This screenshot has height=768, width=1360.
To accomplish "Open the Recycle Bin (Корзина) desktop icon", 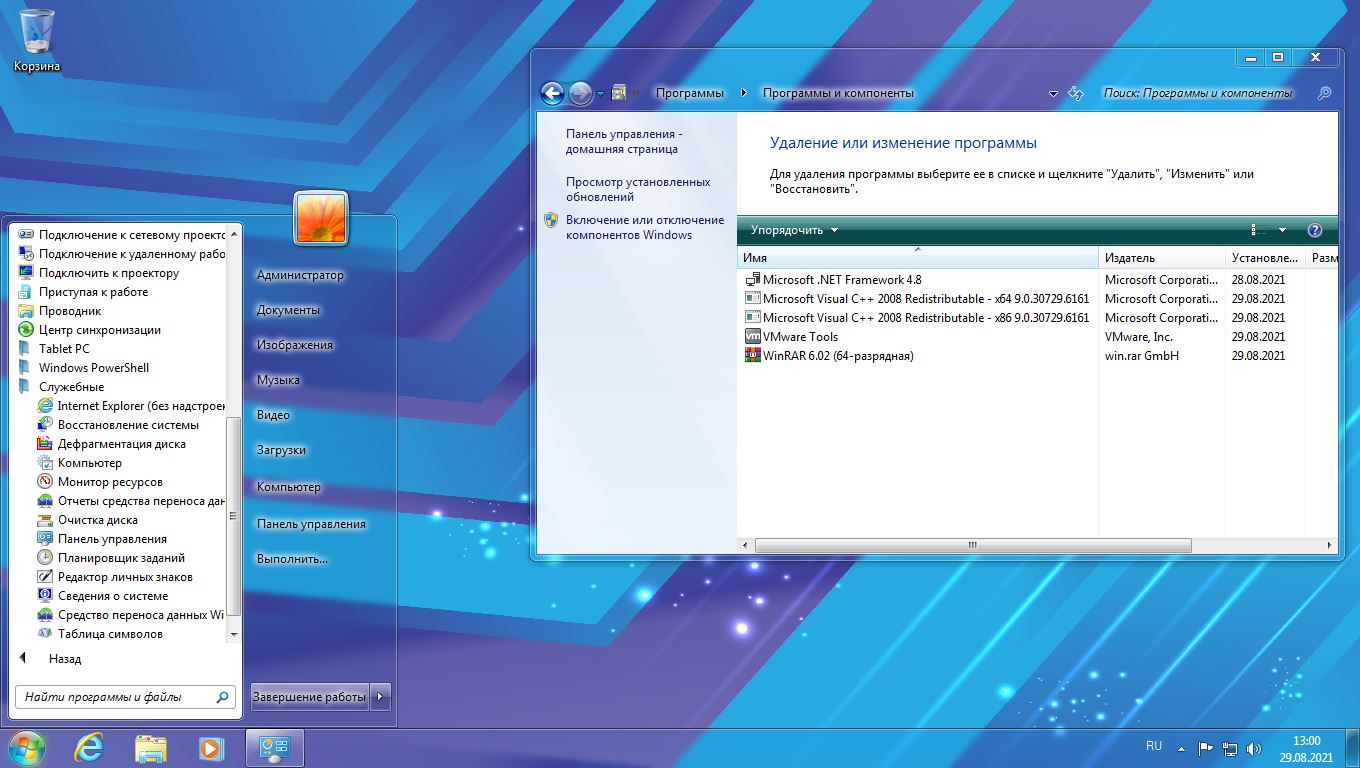I will click(37, 41).
